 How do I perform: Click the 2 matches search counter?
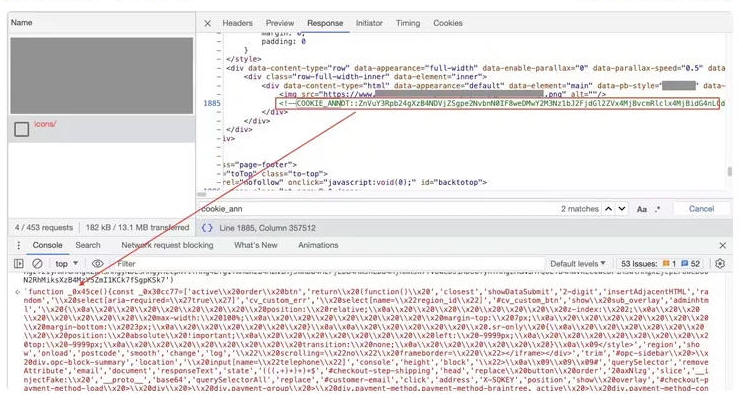tap(580, 209)
